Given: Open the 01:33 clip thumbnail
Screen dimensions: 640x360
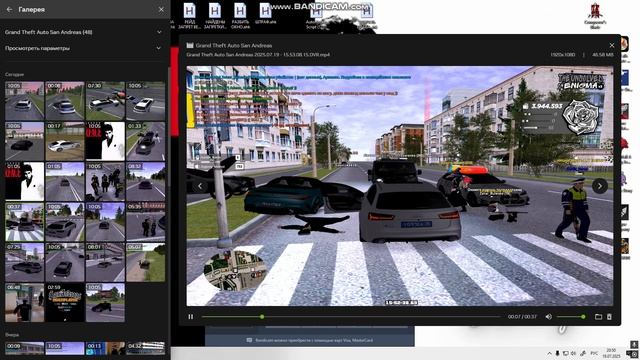Looking at the screenshot, I should pos(146,141).
